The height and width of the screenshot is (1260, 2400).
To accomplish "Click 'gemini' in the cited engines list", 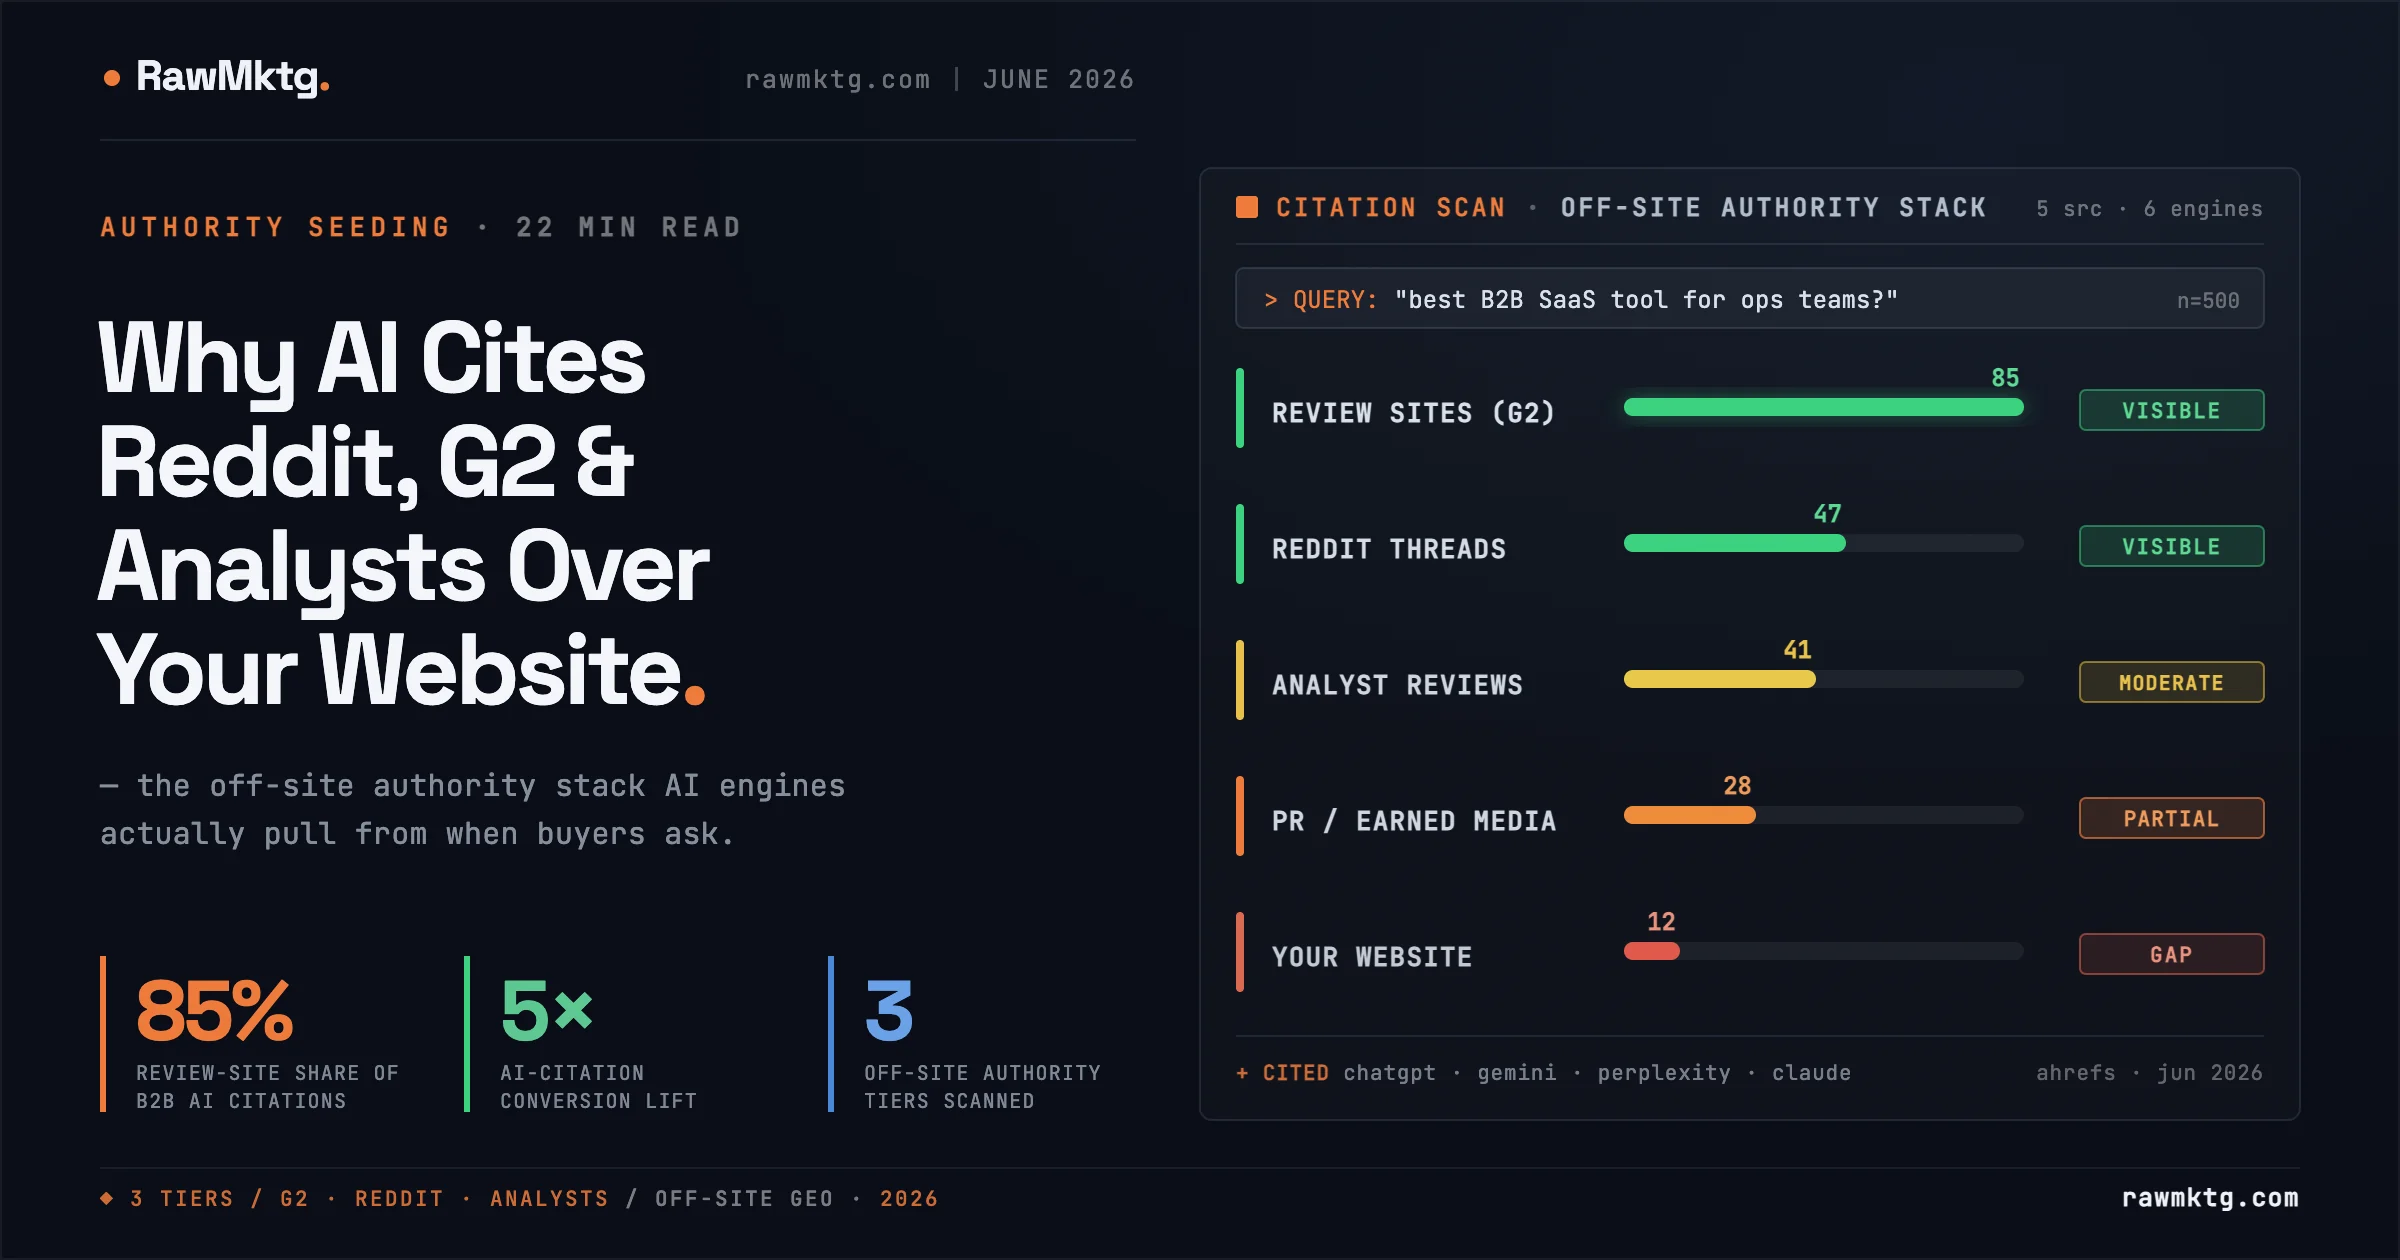I will [x=1516, y=1073].
